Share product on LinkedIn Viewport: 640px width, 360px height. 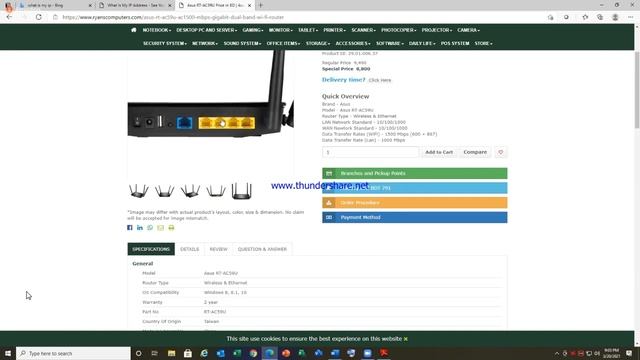pyautogui.click(x=140, y=227)
